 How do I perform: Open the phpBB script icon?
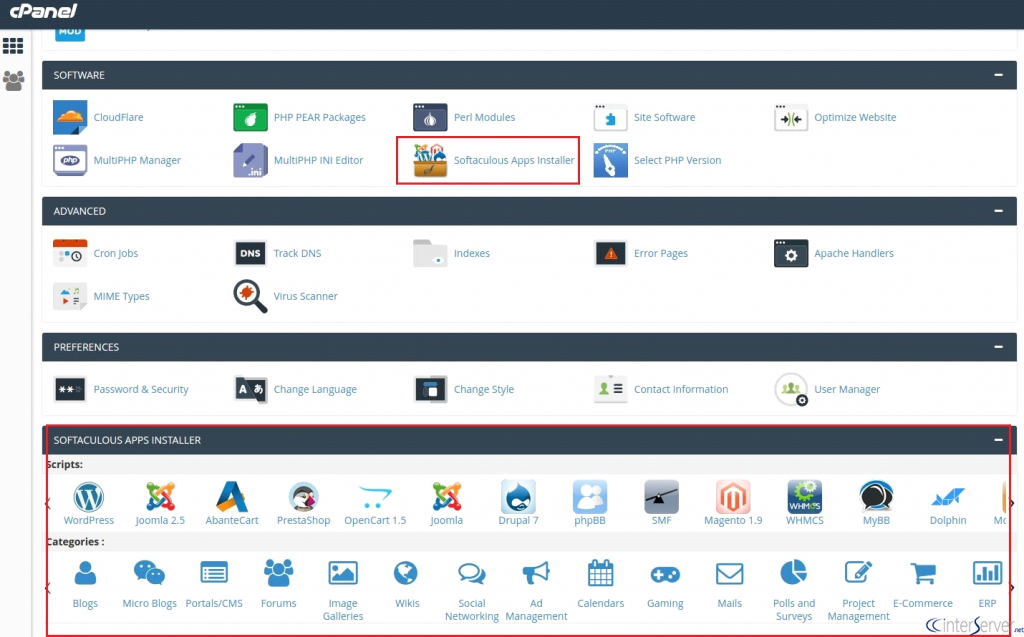pos(590,497)
